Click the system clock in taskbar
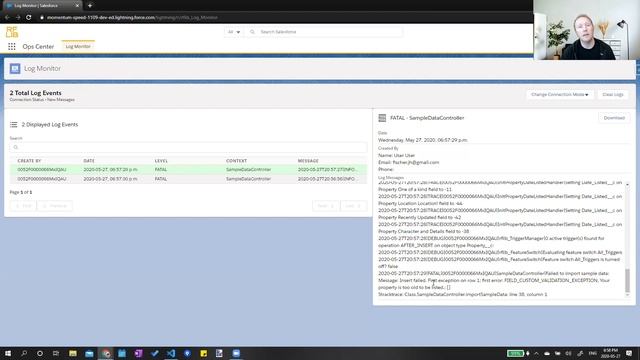This screenshot has width=640, height=360. tap(611, 353)
